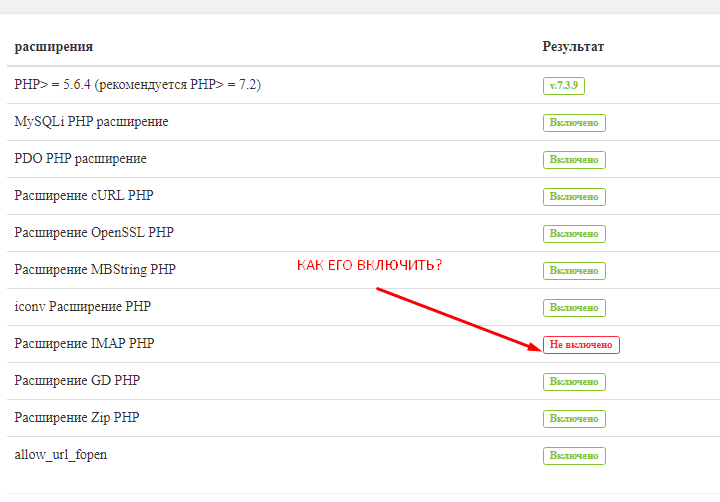Click the 'Результат' column header
Image resolution: width=720 pixels, height=502 pixels.
[x=573, y=47]
